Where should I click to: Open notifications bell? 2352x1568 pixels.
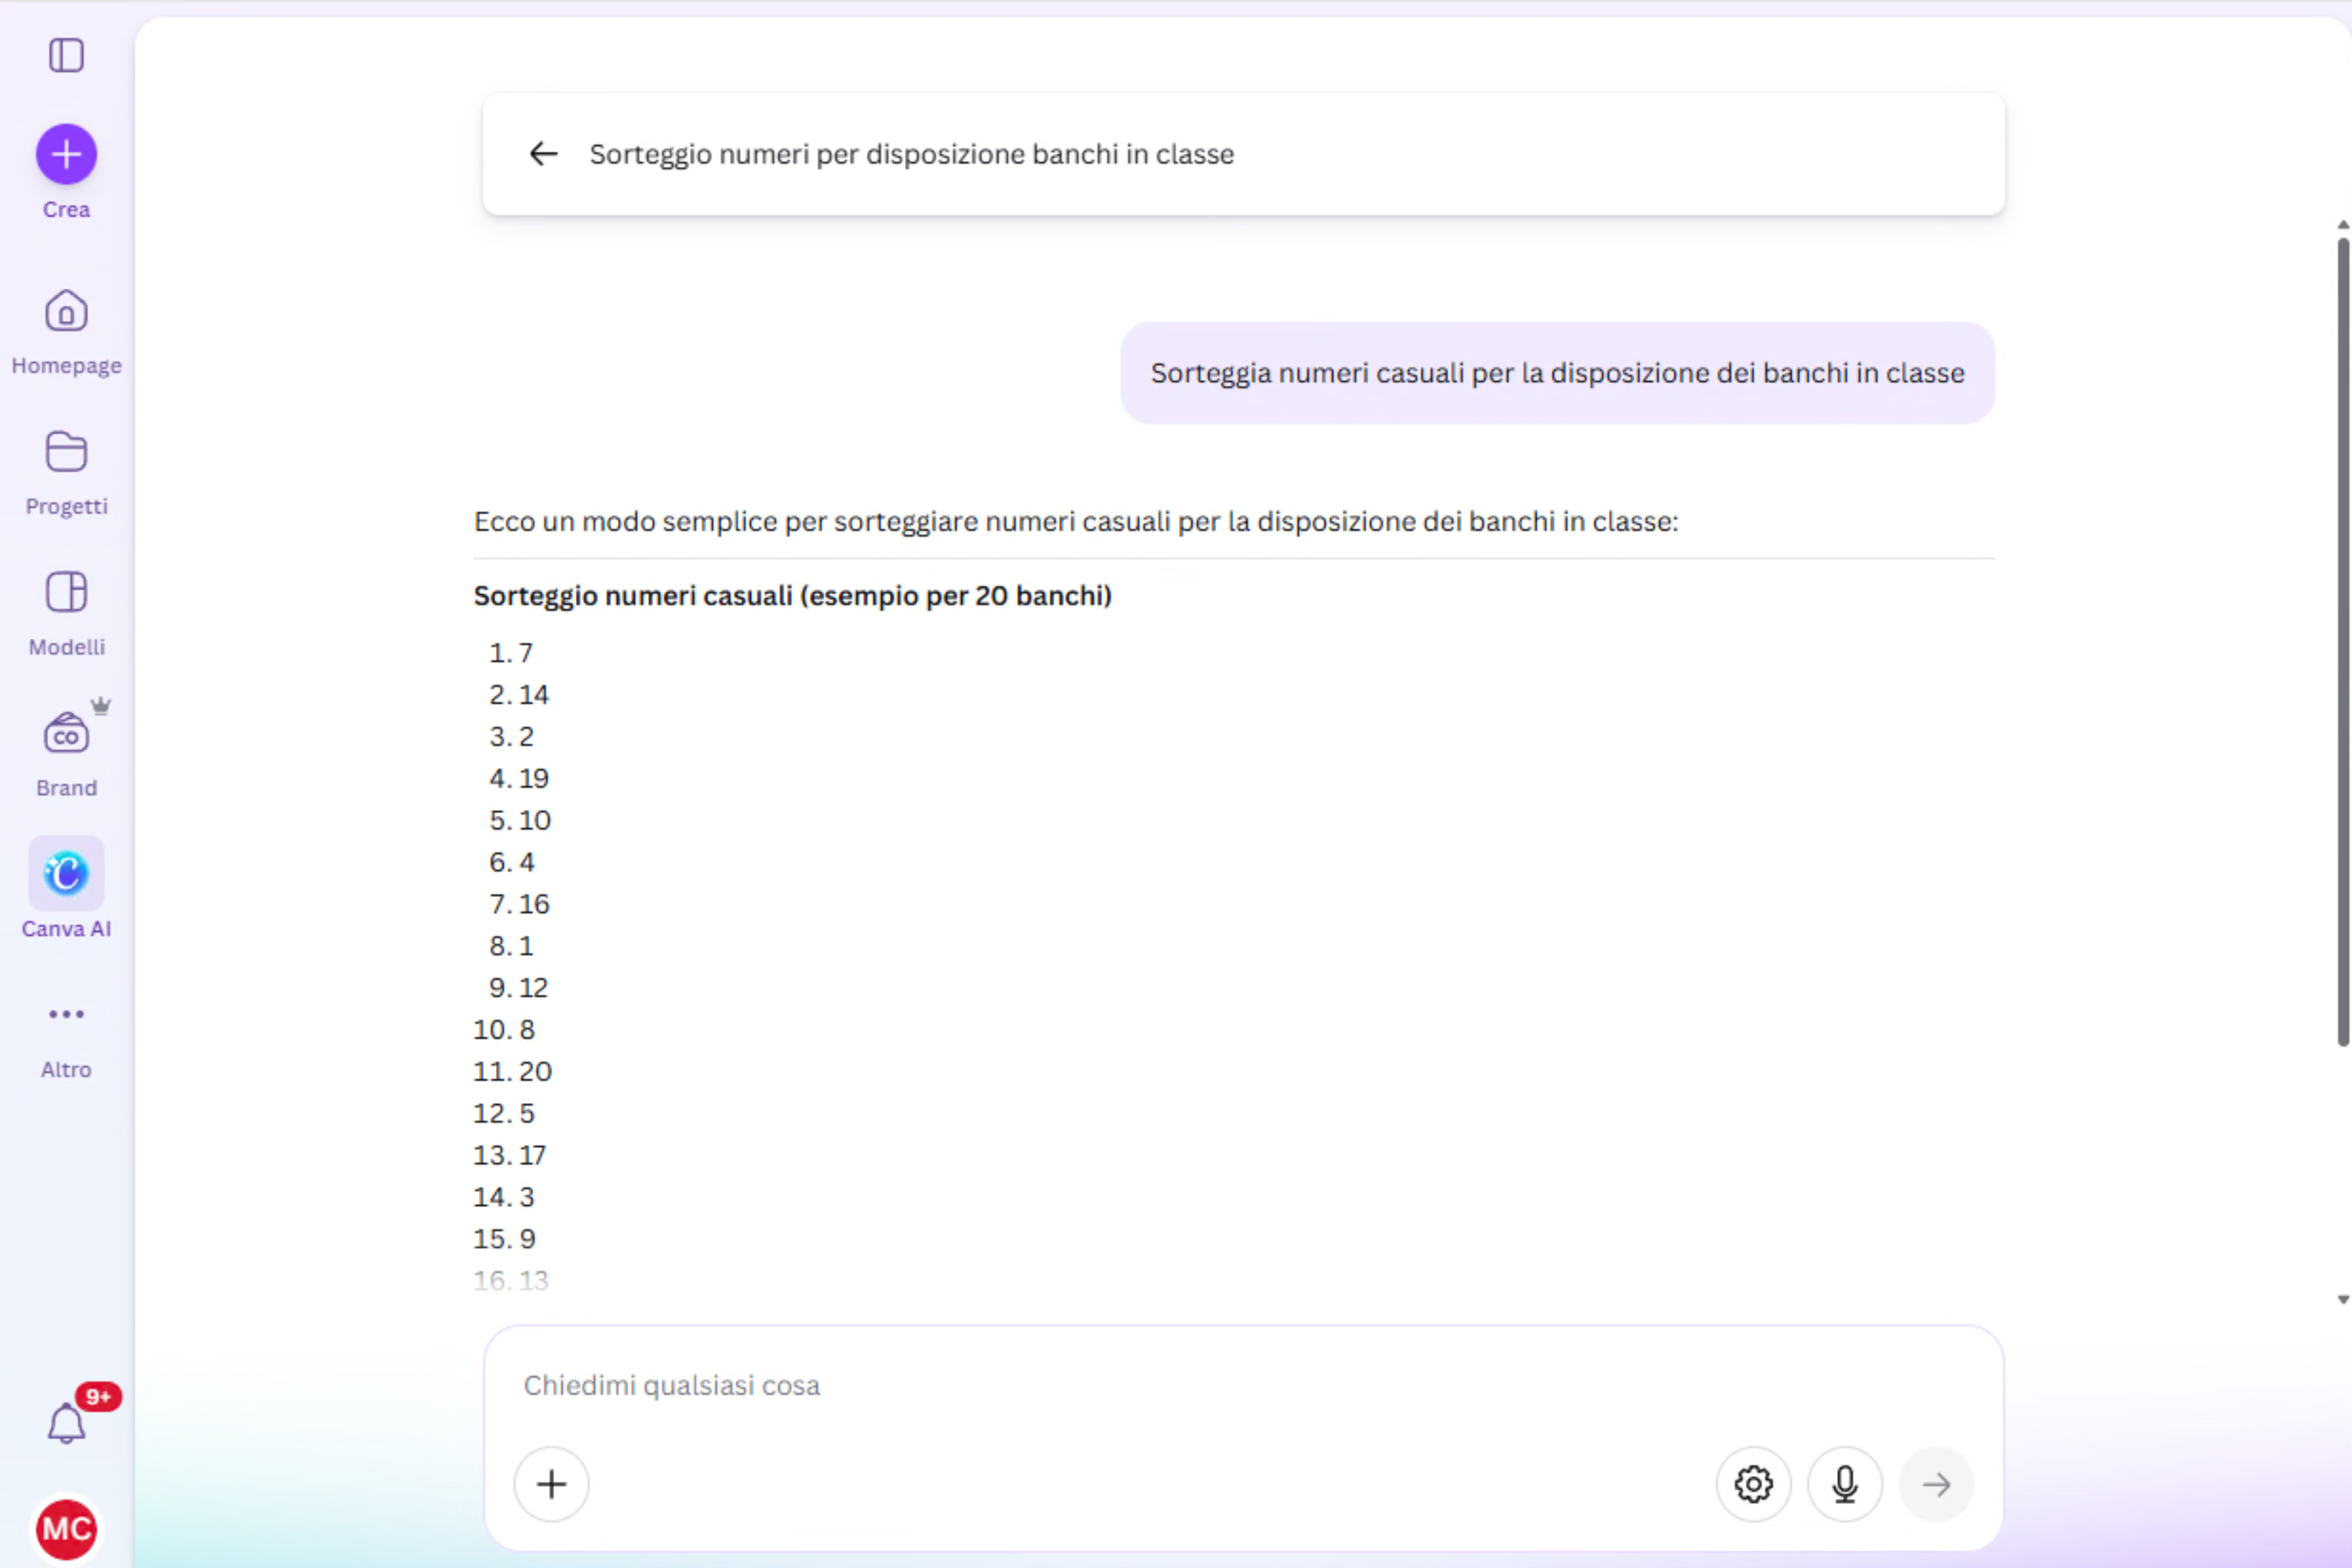pos(66,1423)
